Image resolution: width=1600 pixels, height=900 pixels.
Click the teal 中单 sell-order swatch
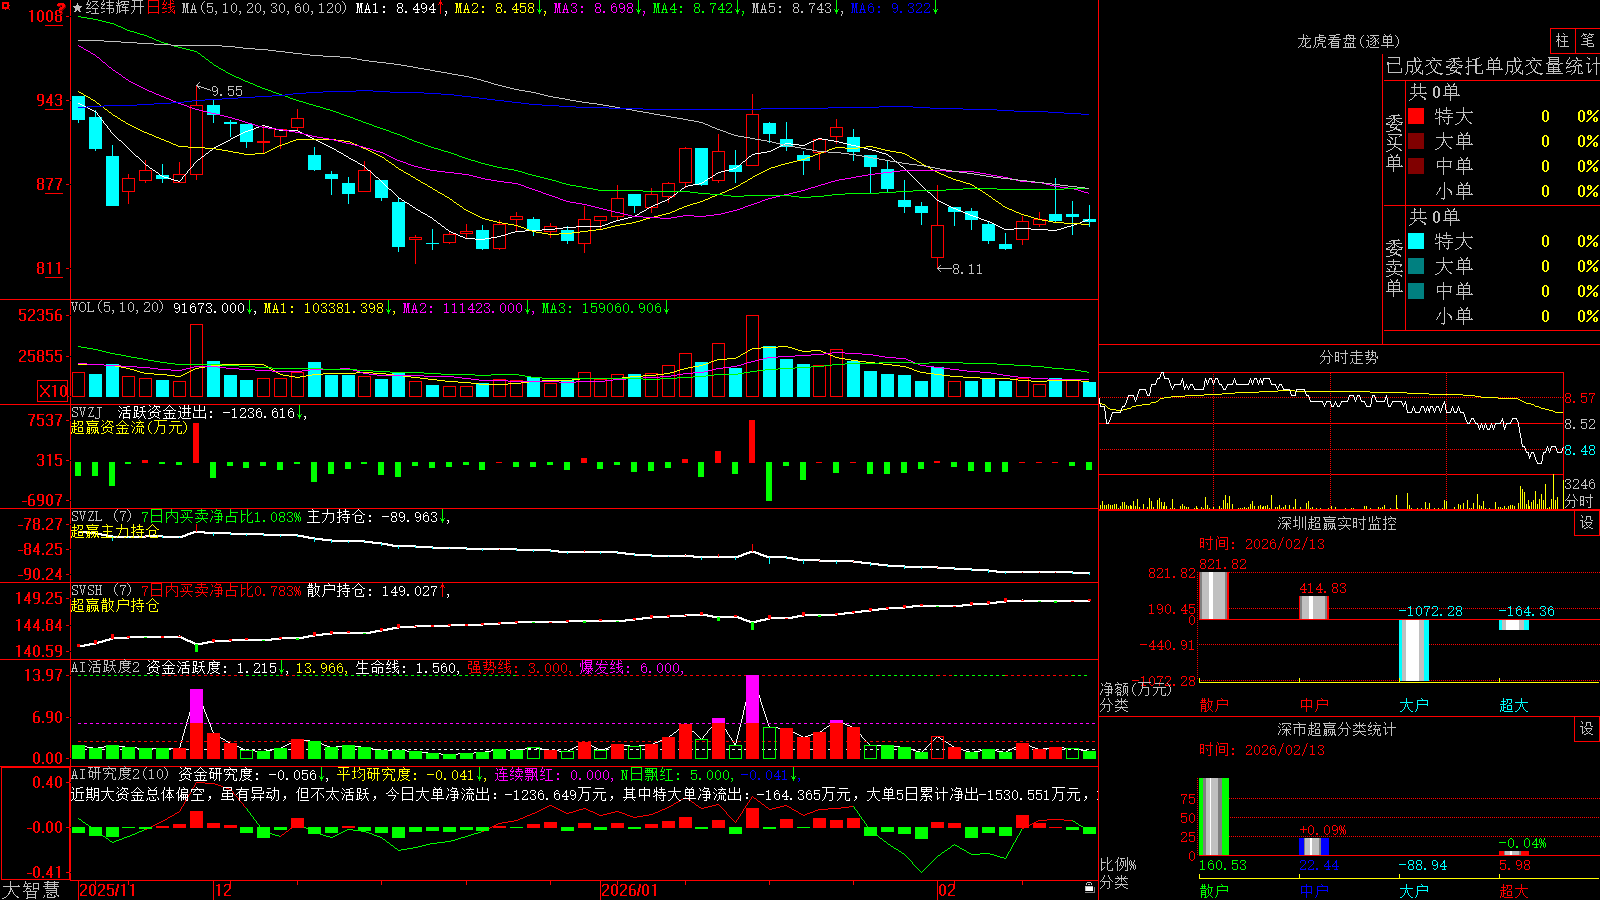pyautogui.click(x=1416, y=291)
